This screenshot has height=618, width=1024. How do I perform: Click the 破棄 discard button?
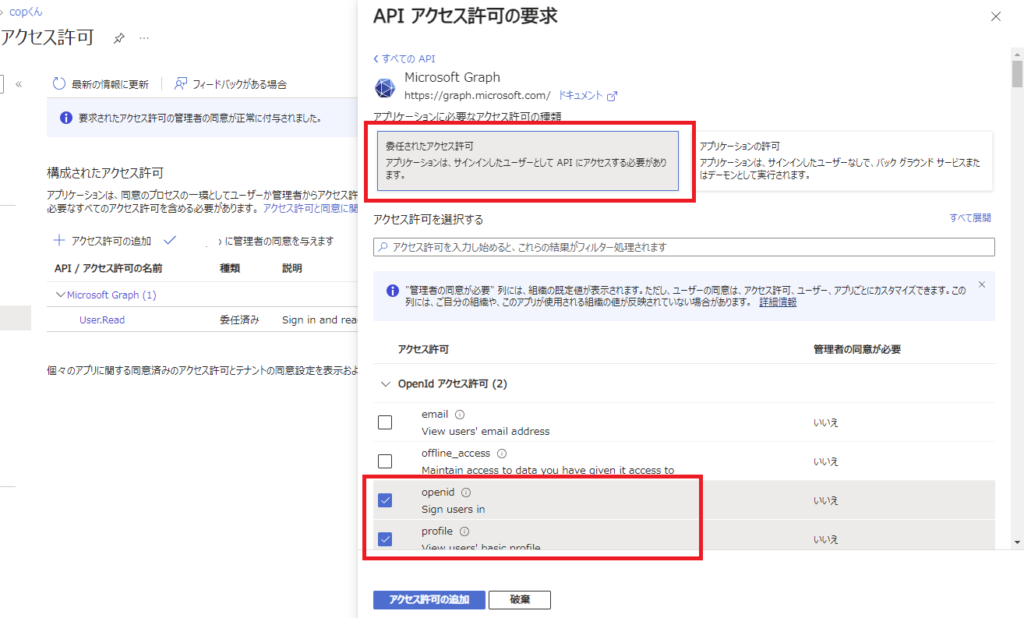point(520,600)
